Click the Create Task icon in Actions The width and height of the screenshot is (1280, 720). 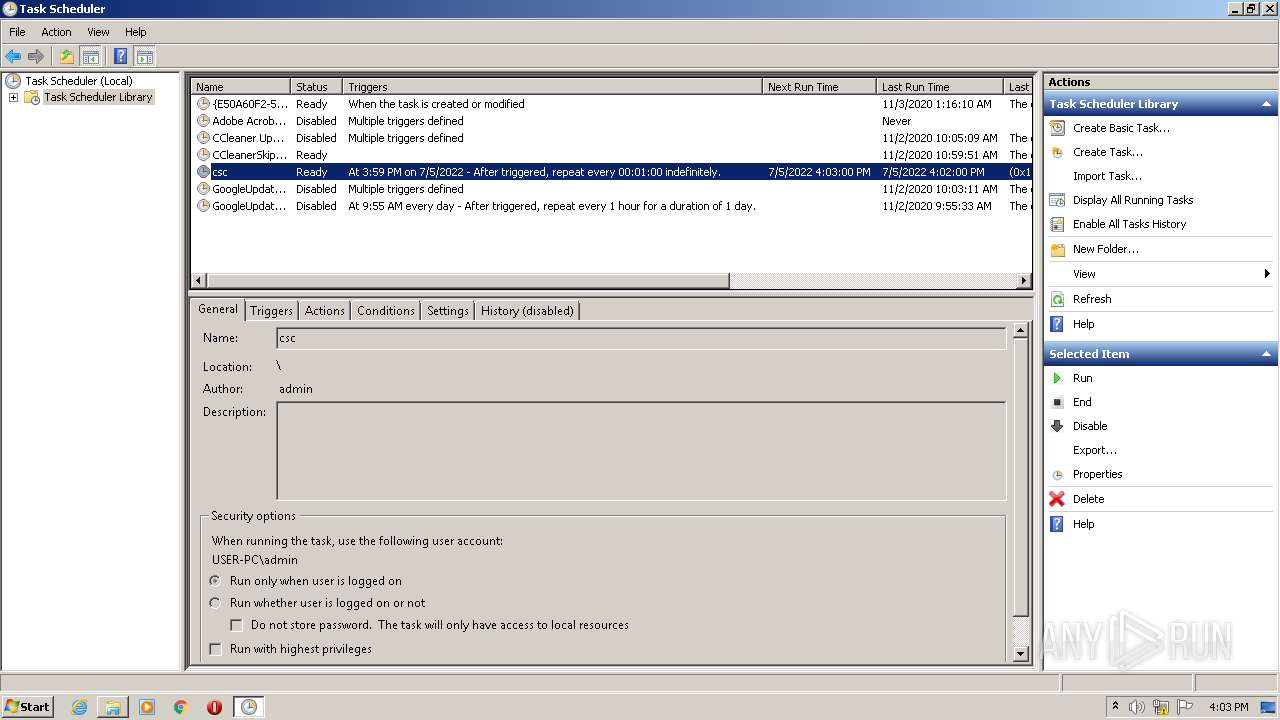[1057, 152]
